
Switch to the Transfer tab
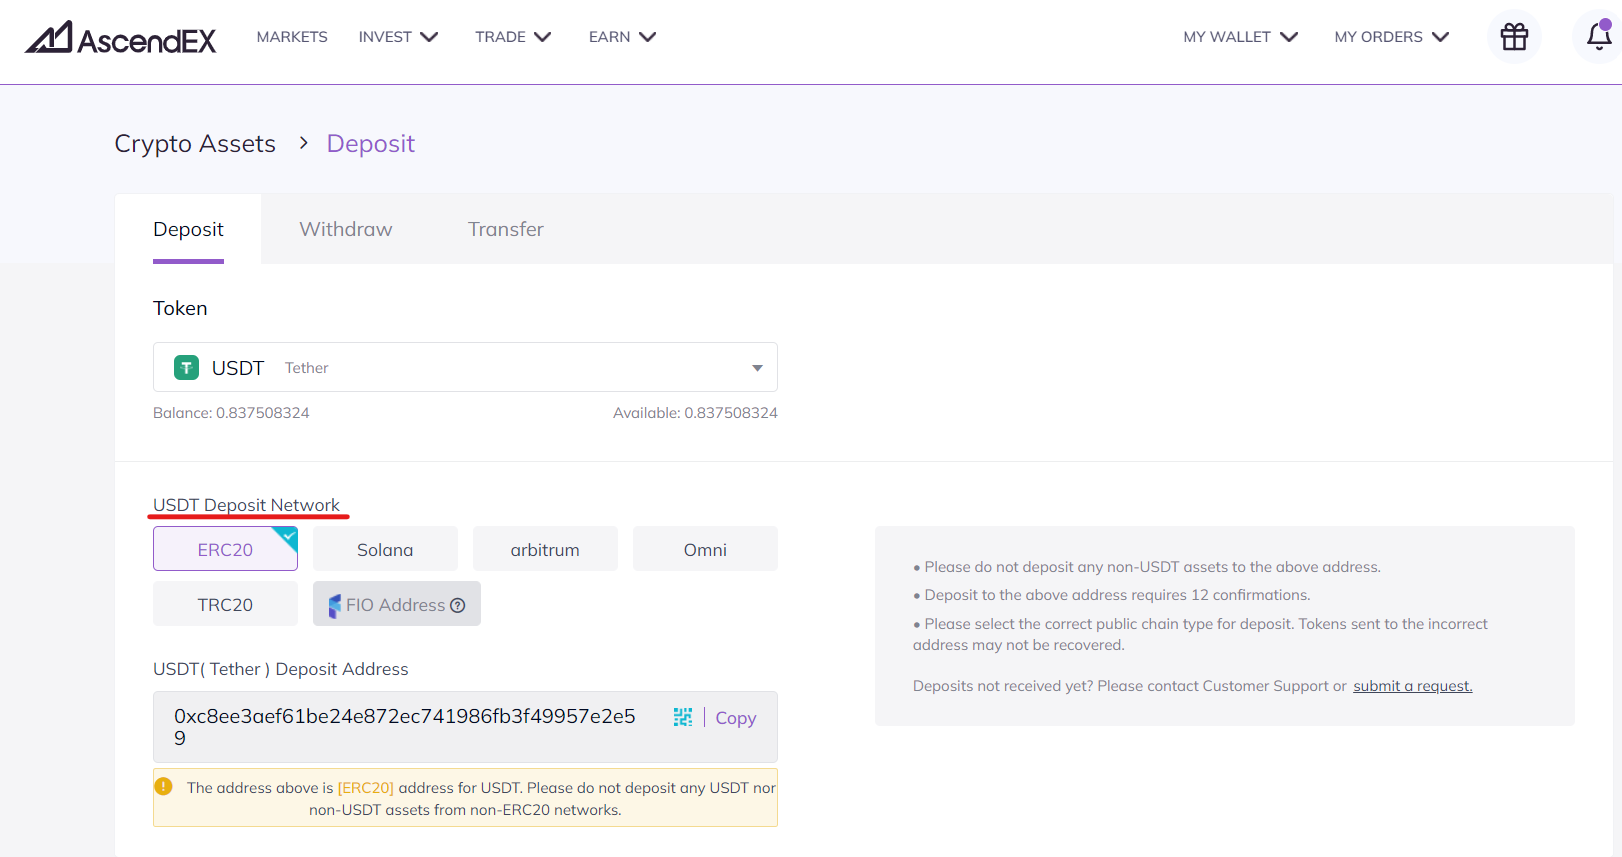tap(506, 229)
